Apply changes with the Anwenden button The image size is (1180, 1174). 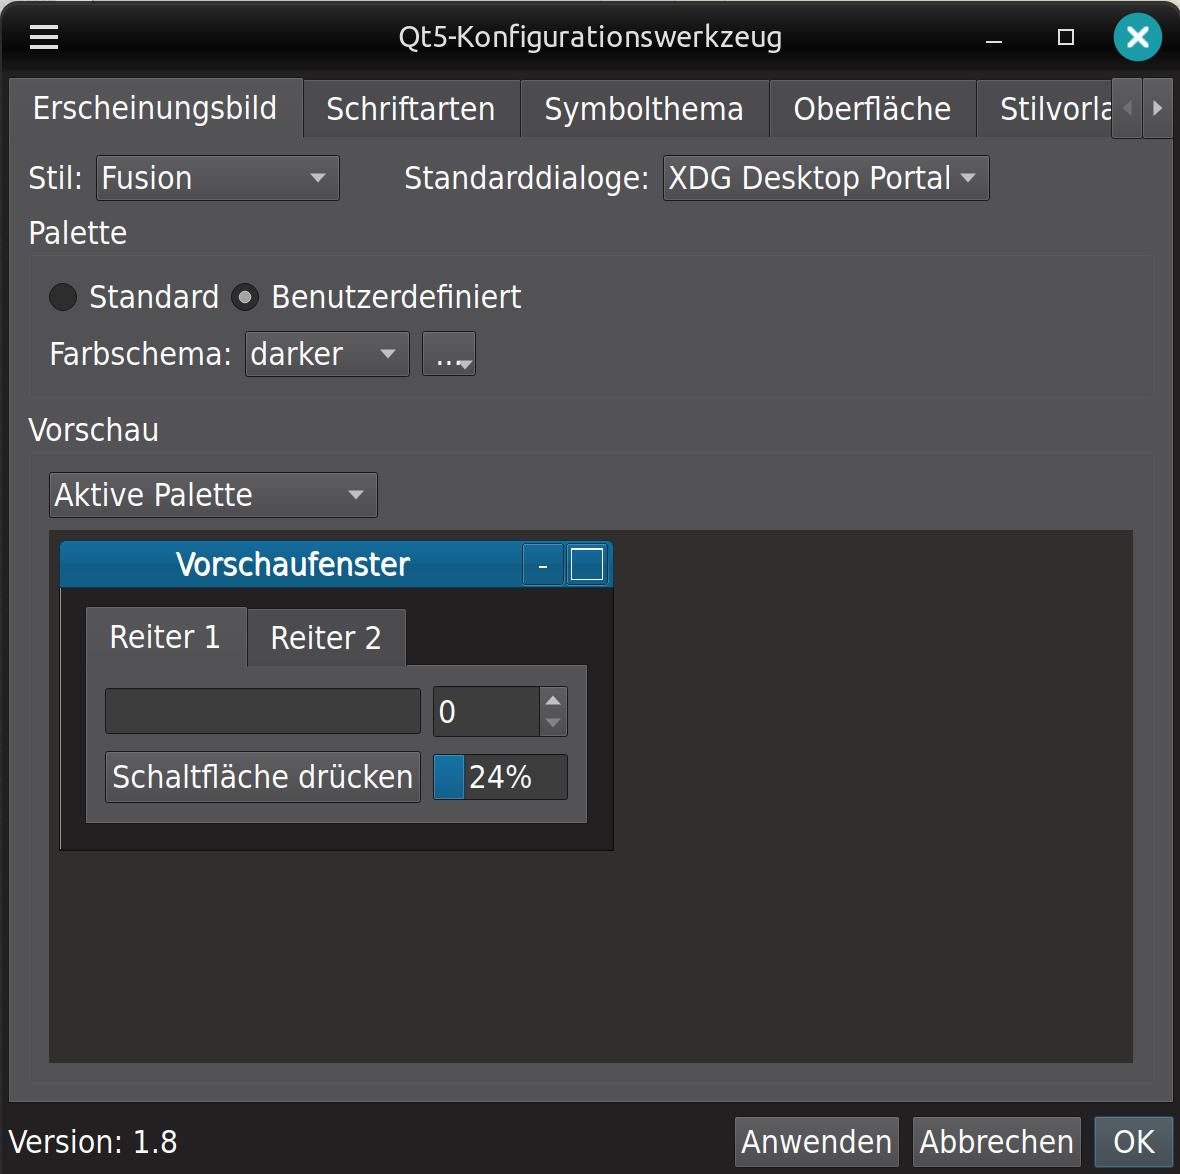coord(816,1141)
